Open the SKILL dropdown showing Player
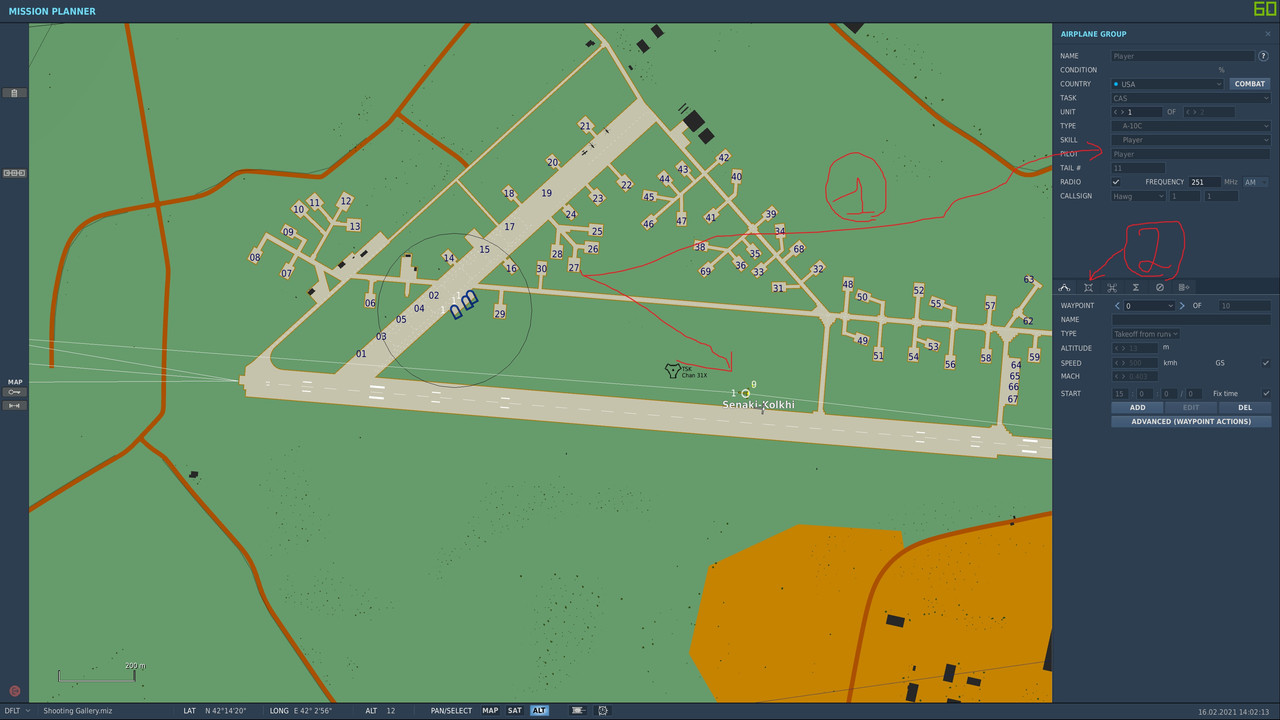This screenshot has width=1280, height=720. [1191, 140]
